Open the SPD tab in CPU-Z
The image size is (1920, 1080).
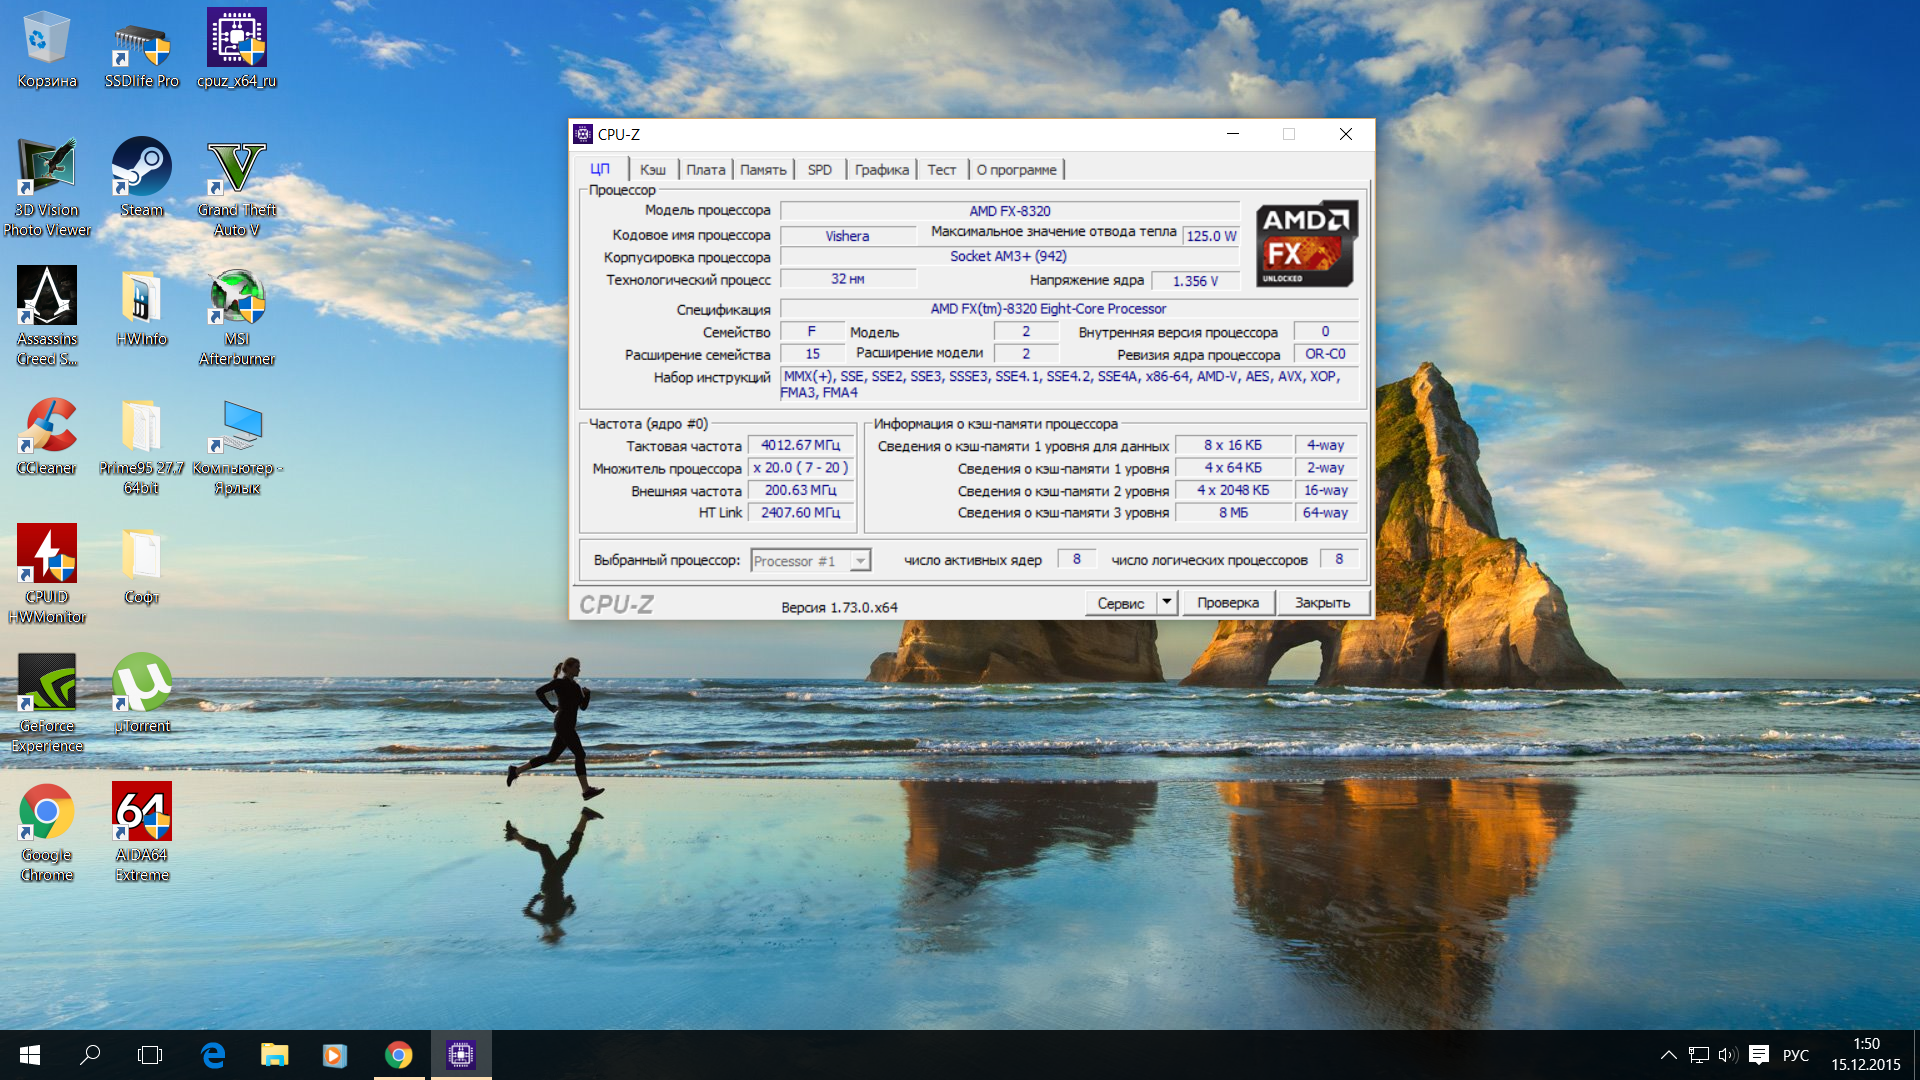(819, 170)
